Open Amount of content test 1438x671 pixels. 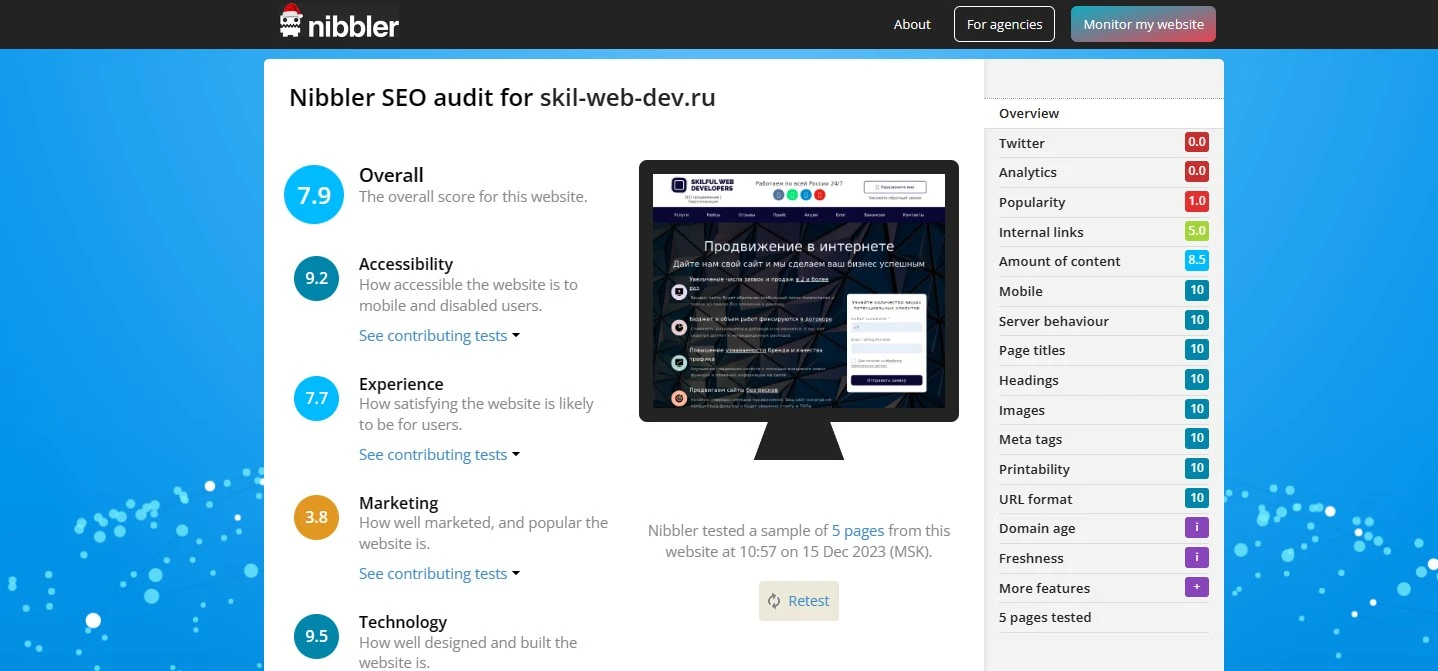(x=1104, y=261)
